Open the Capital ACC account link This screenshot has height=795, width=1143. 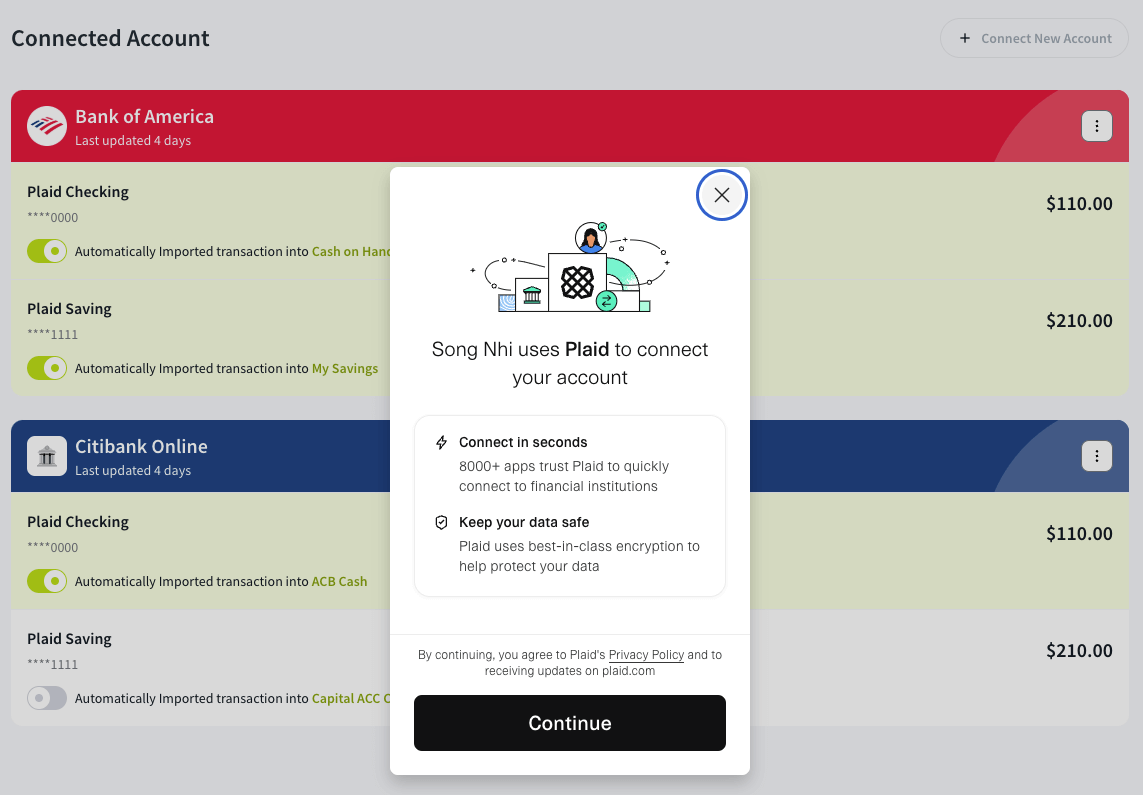click(351, 698)
